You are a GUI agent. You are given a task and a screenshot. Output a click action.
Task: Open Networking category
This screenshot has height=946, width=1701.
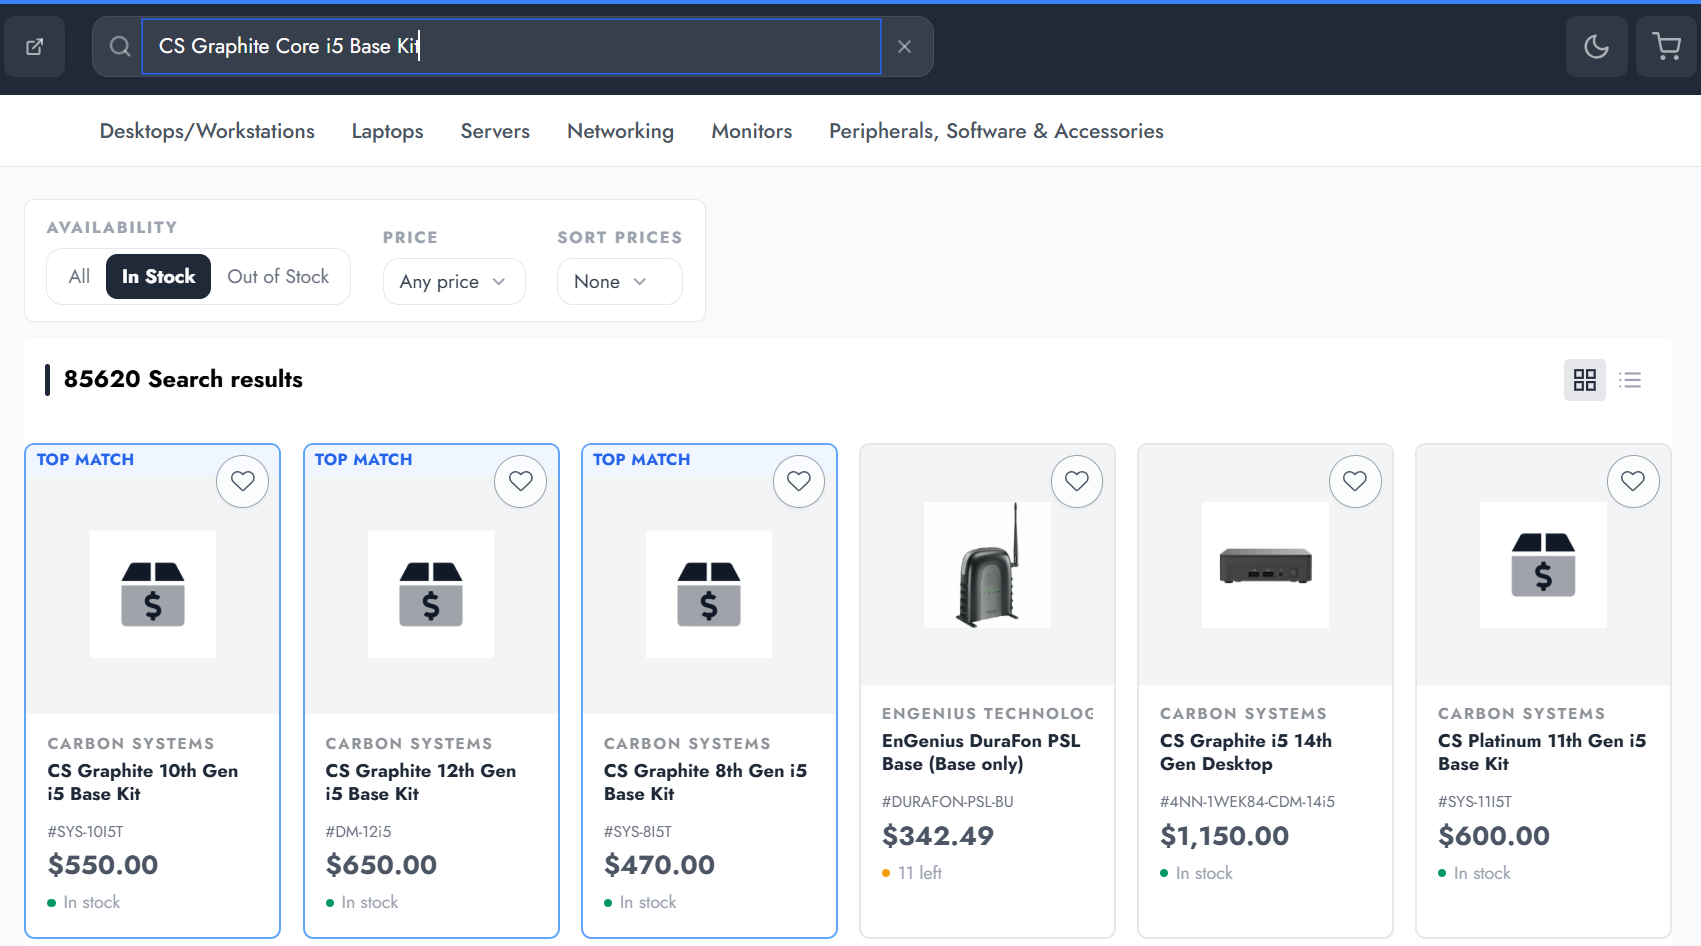coord(620,131)
